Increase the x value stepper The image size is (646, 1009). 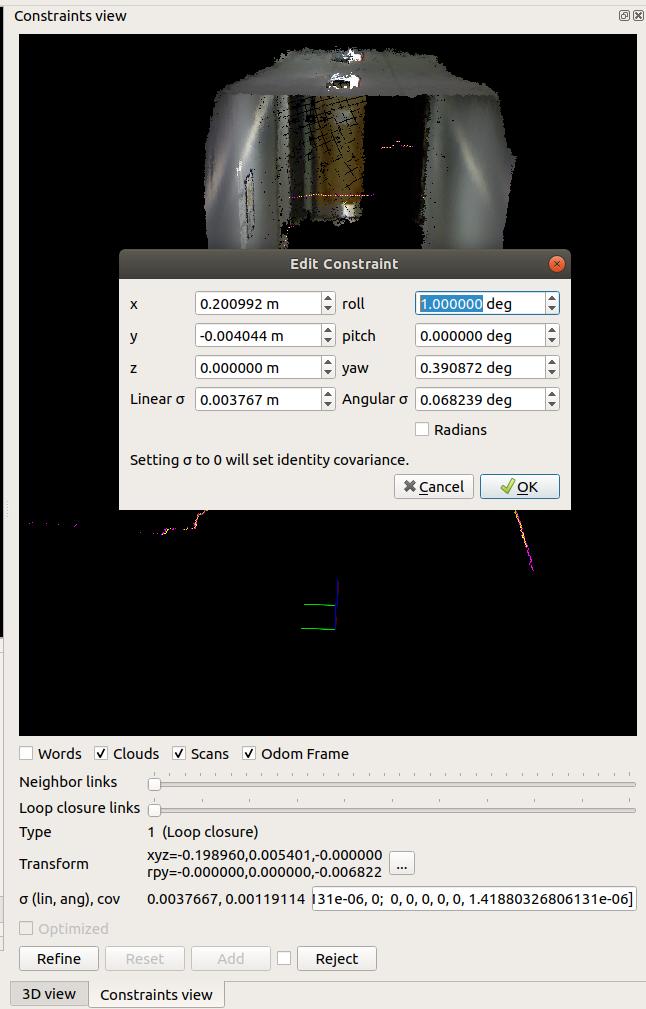coord(328,298)
